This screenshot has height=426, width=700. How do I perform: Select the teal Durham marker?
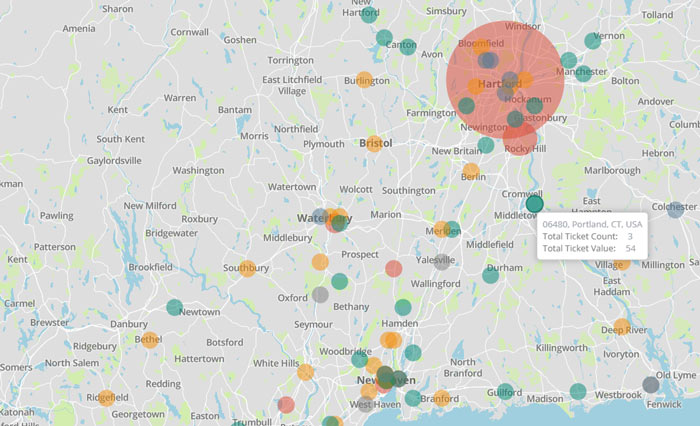(490, 275)
